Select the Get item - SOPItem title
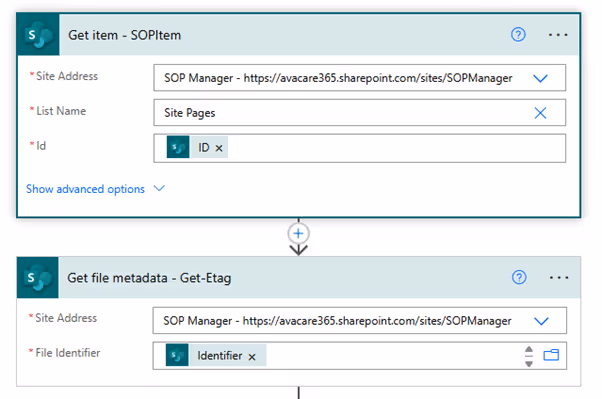 click(124, 35)
